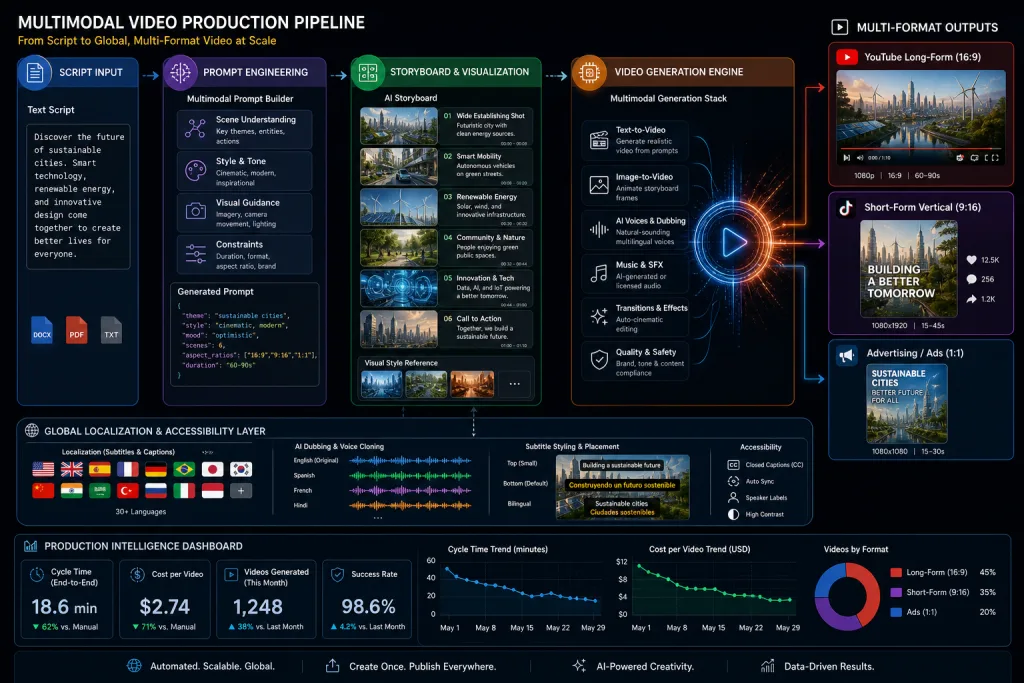Enable Closed Captions (CC)
1024x683 pixels.
(x=765, y=465)
